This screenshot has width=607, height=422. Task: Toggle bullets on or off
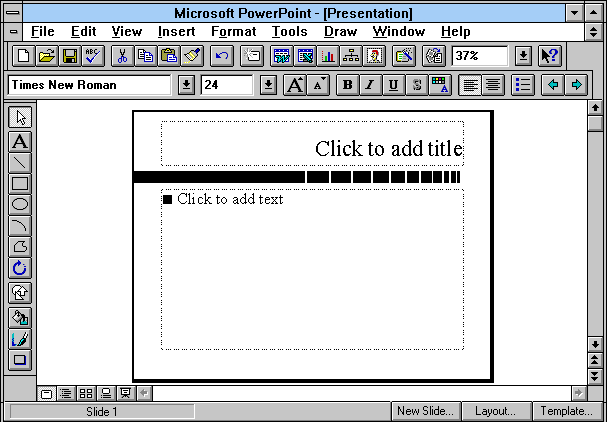tap(522, 85)
